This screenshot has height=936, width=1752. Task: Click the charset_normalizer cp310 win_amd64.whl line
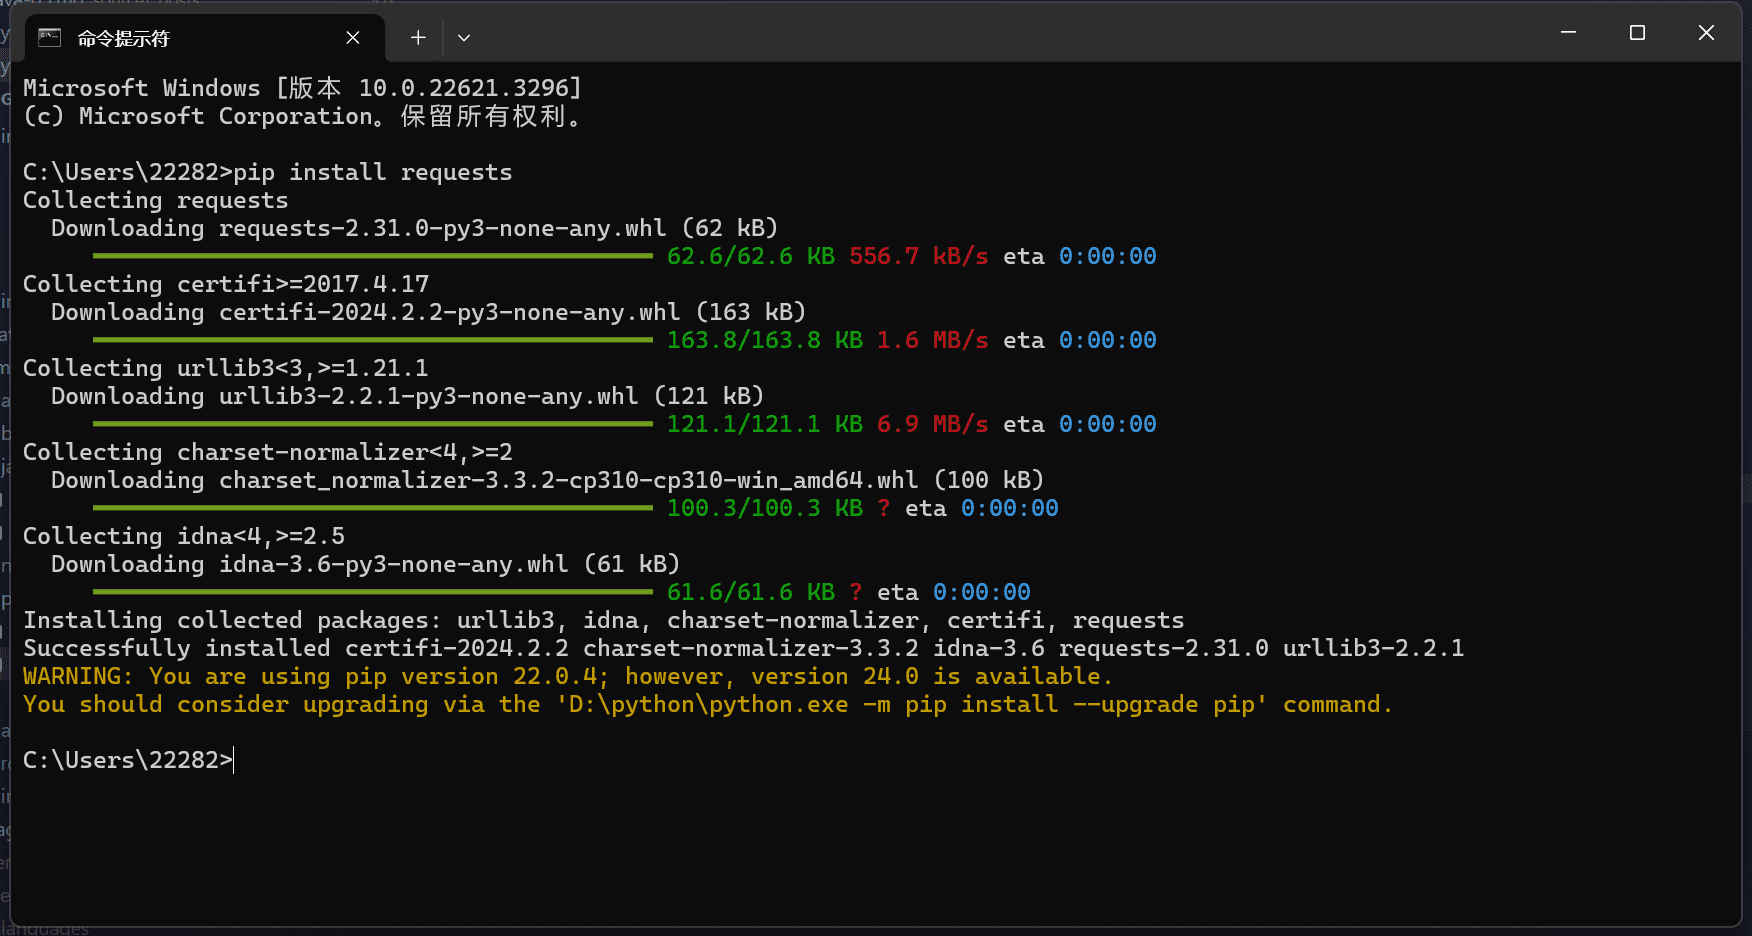point(547,480)
